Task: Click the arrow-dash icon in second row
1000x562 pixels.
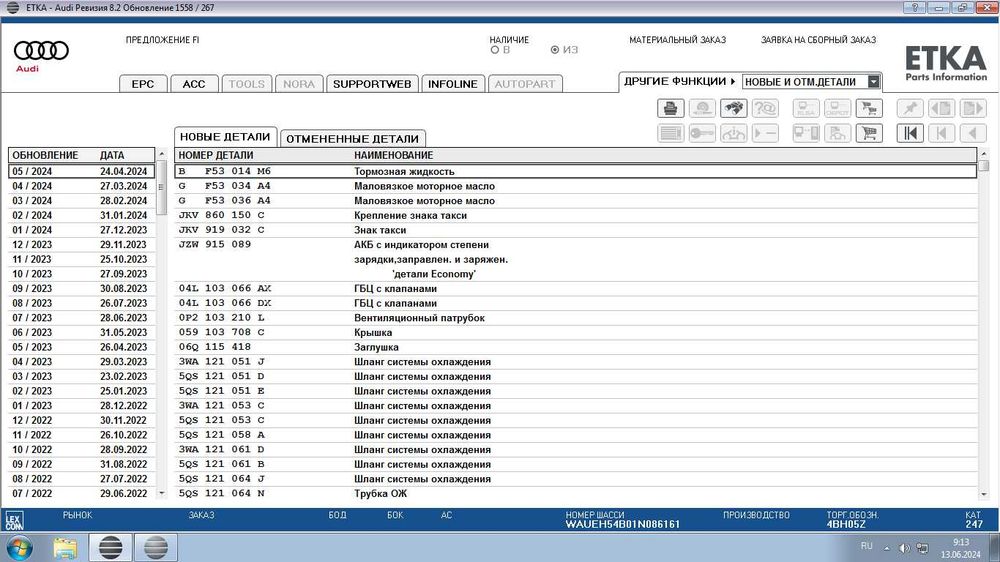Action: pyautogui.click(x=765, y=133)
